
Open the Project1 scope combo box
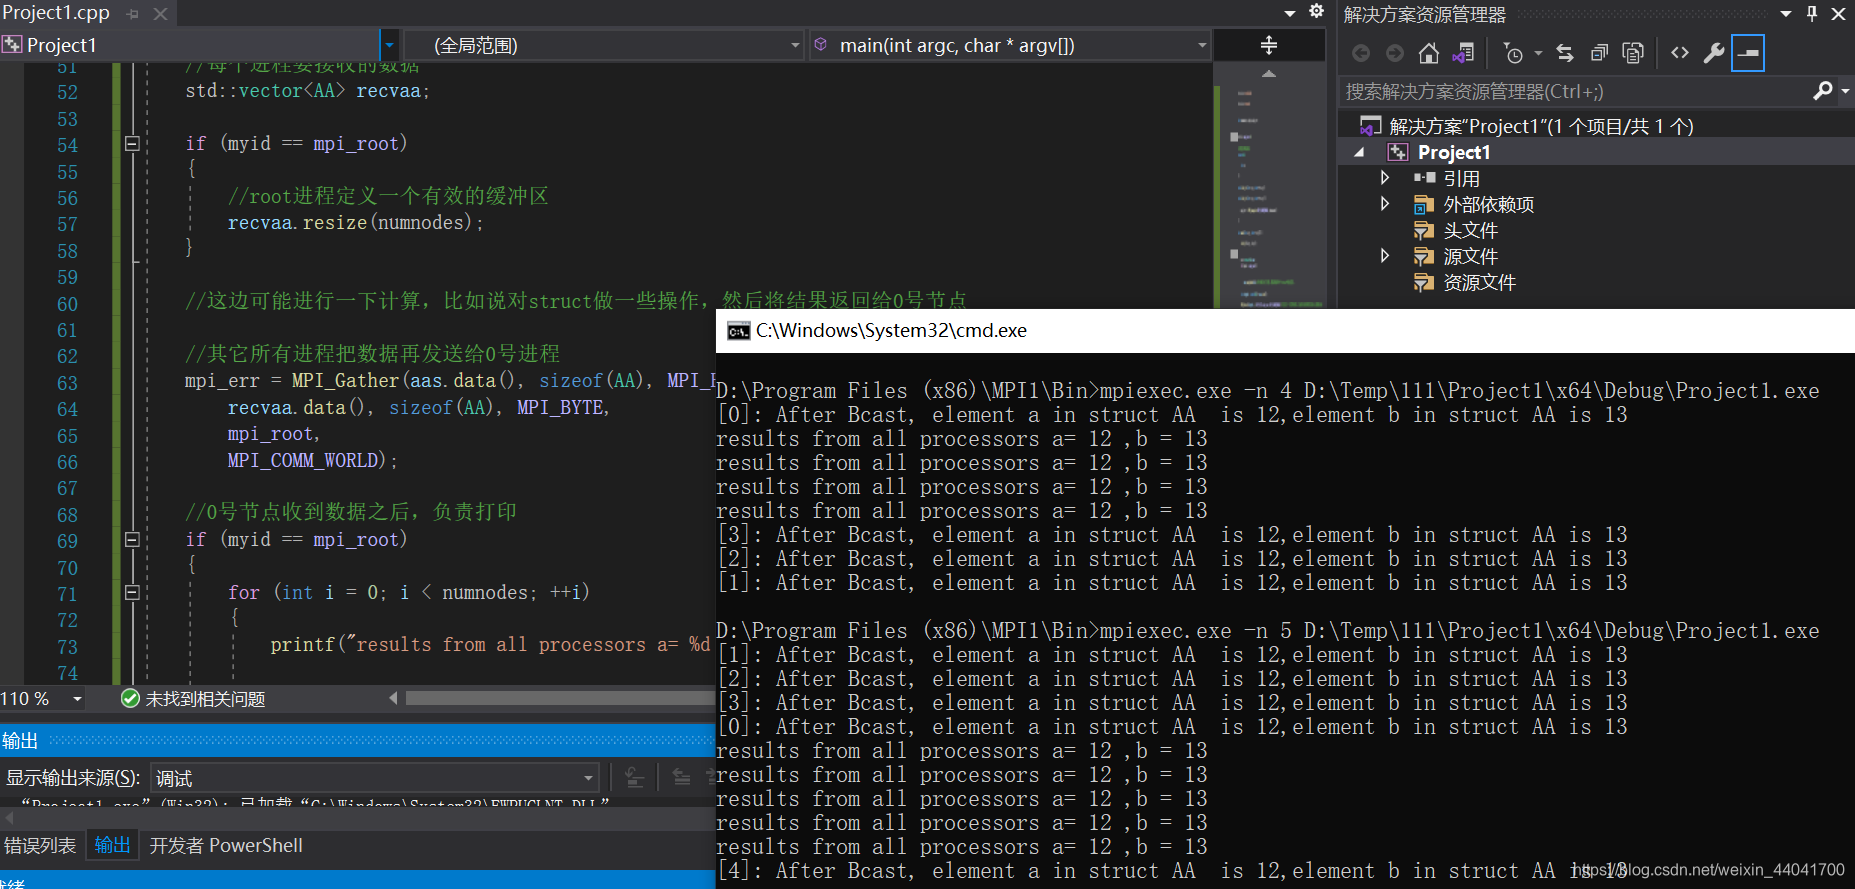[x=199, y=45]
